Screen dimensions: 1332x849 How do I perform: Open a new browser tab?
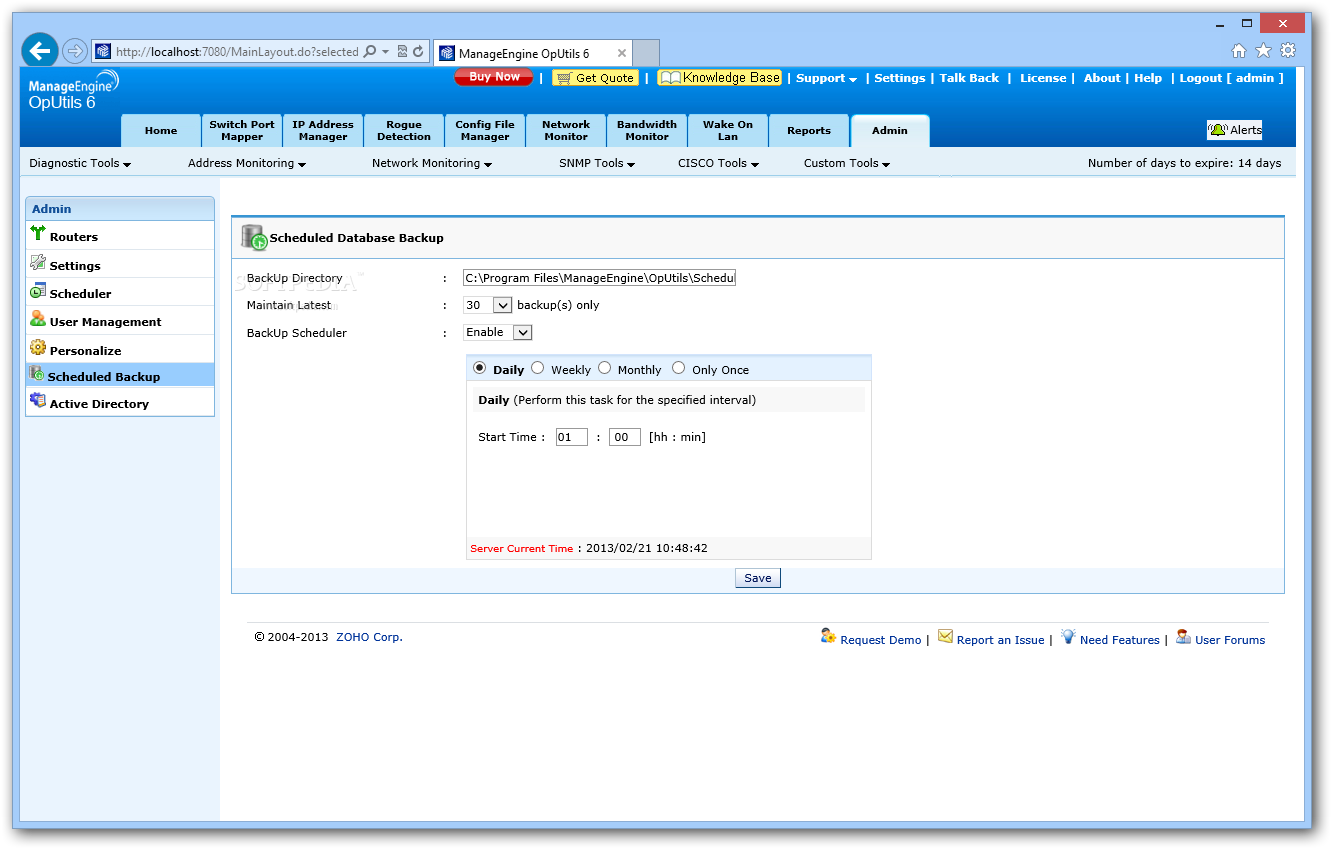(x=647, y=54)
